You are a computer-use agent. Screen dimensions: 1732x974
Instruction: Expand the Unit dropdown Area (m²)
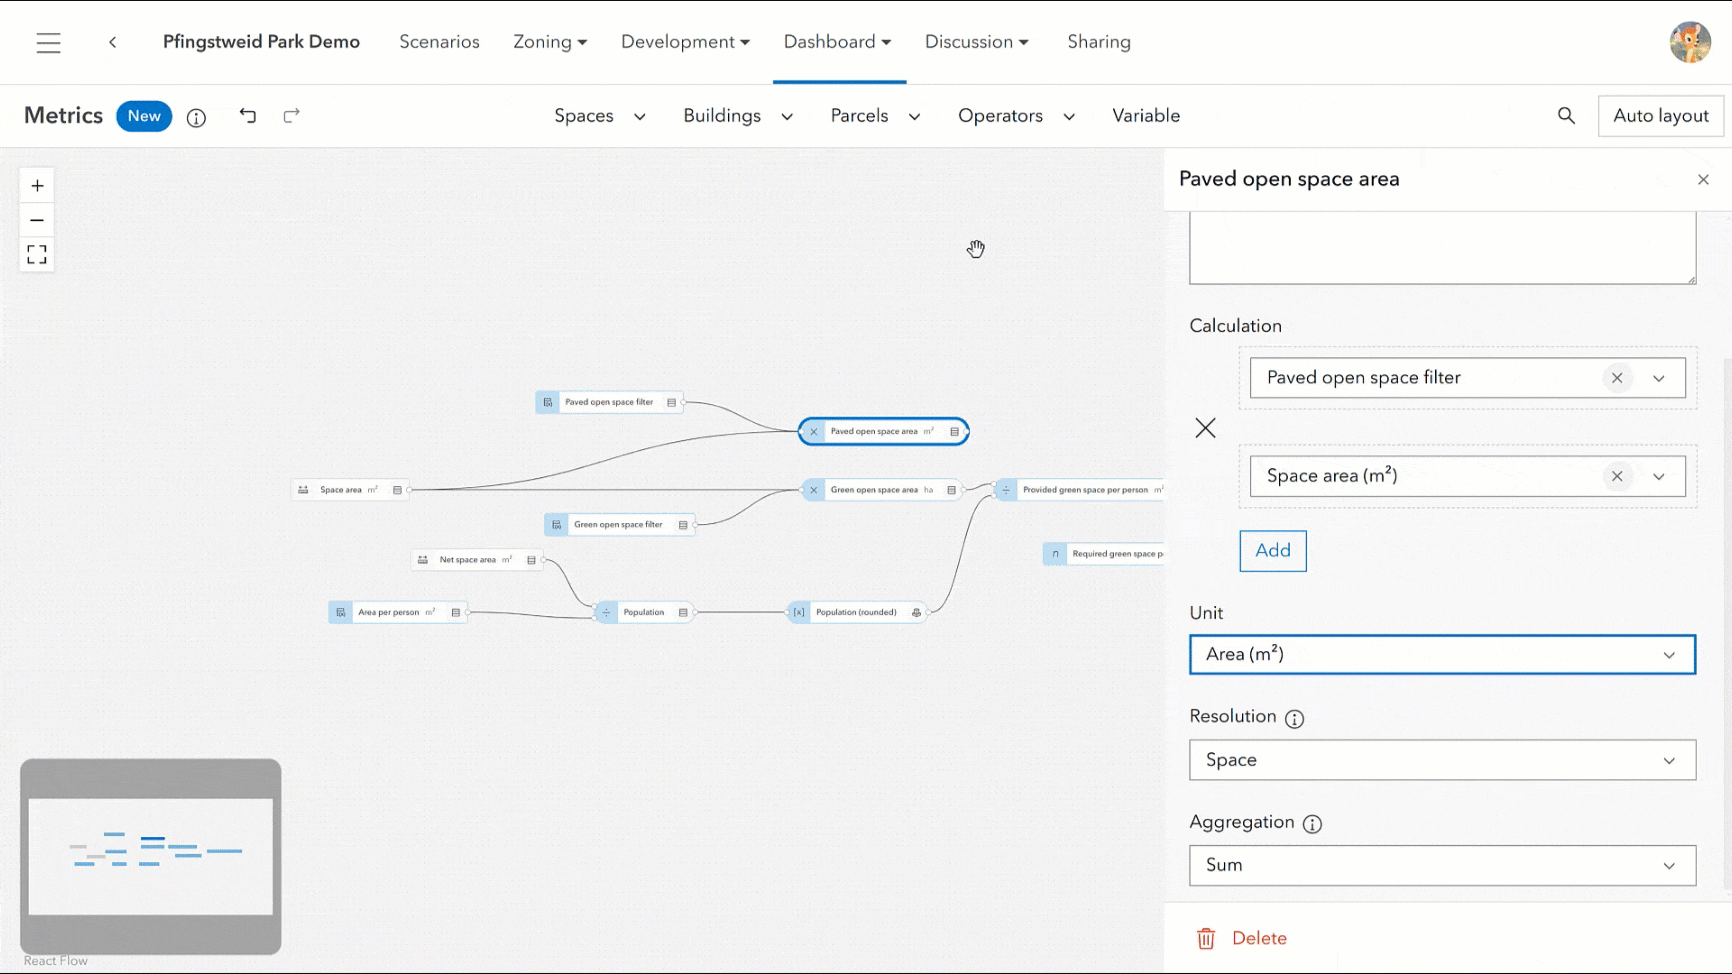tap(1442, 655)
